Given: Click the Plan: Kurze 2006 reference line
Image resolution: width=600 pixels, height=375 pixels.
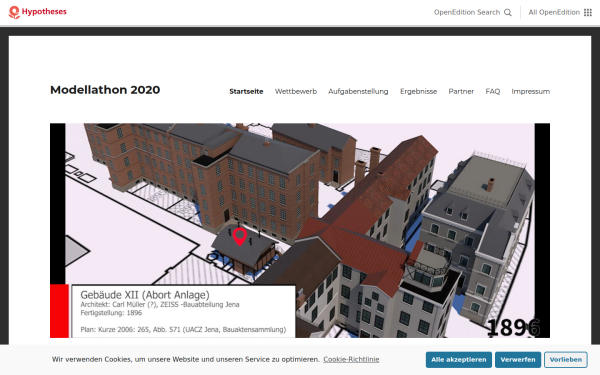Looking at the screenshot, I should click(x=183, y=329).
